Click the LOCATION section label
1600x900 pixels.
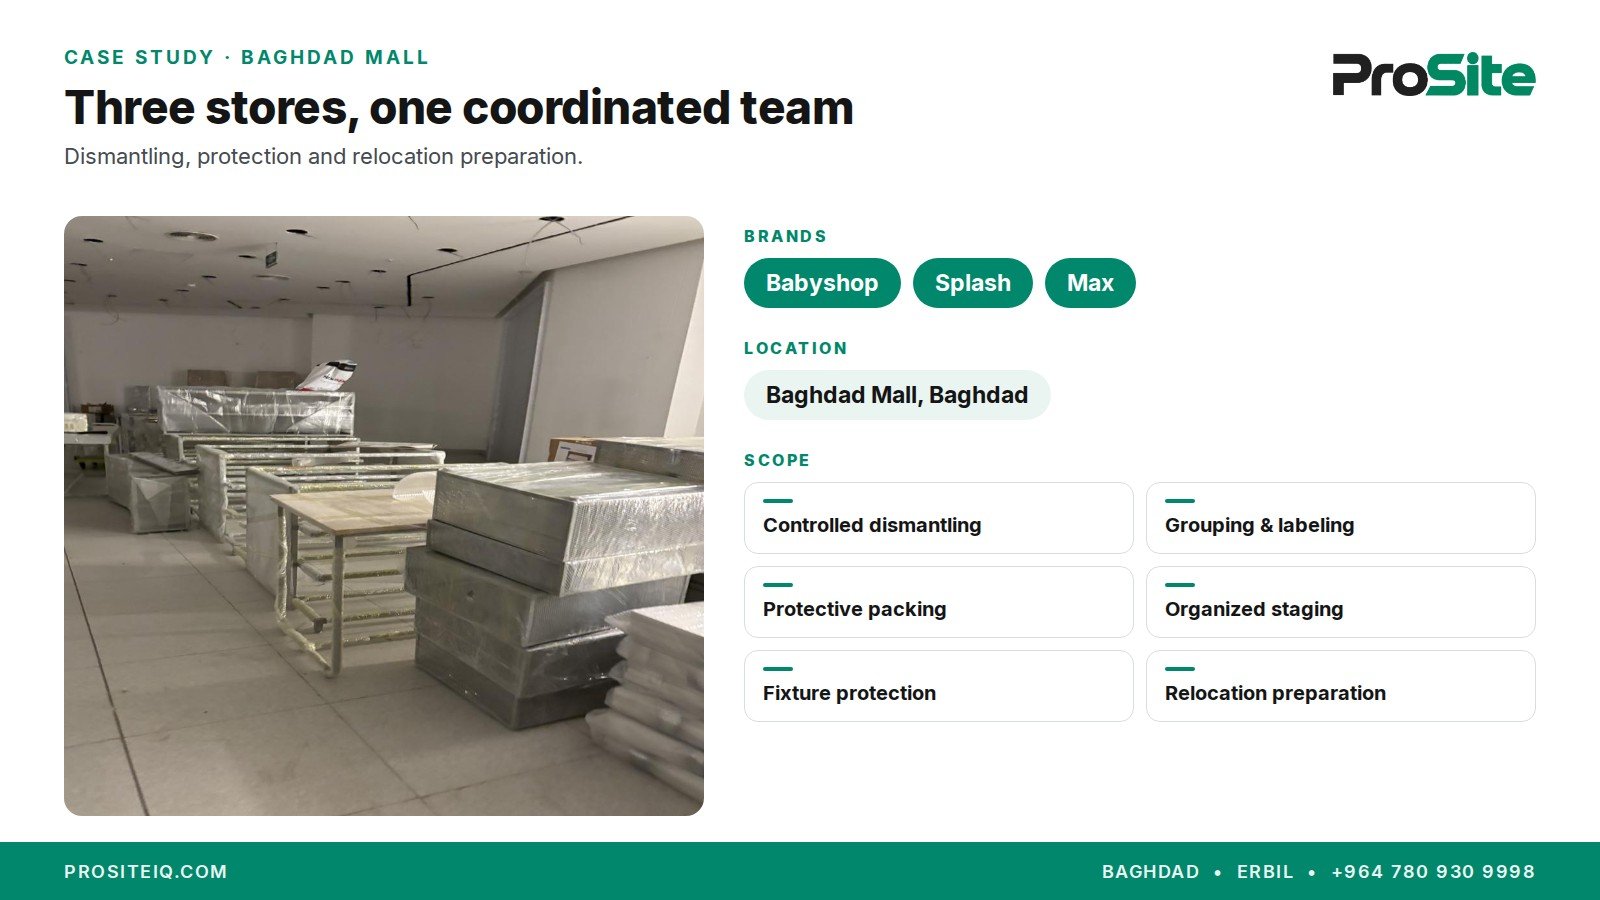(796, 349)
